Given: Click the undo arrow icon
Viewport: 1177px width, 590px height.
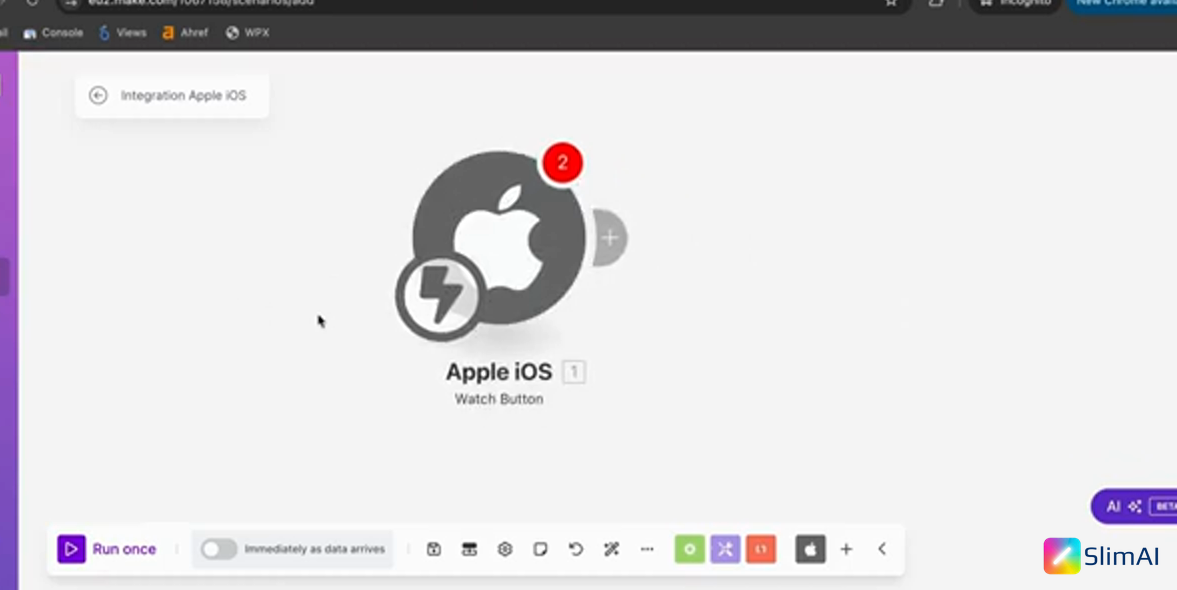Looking at the screenshot, I should click(x=576, y=549).
